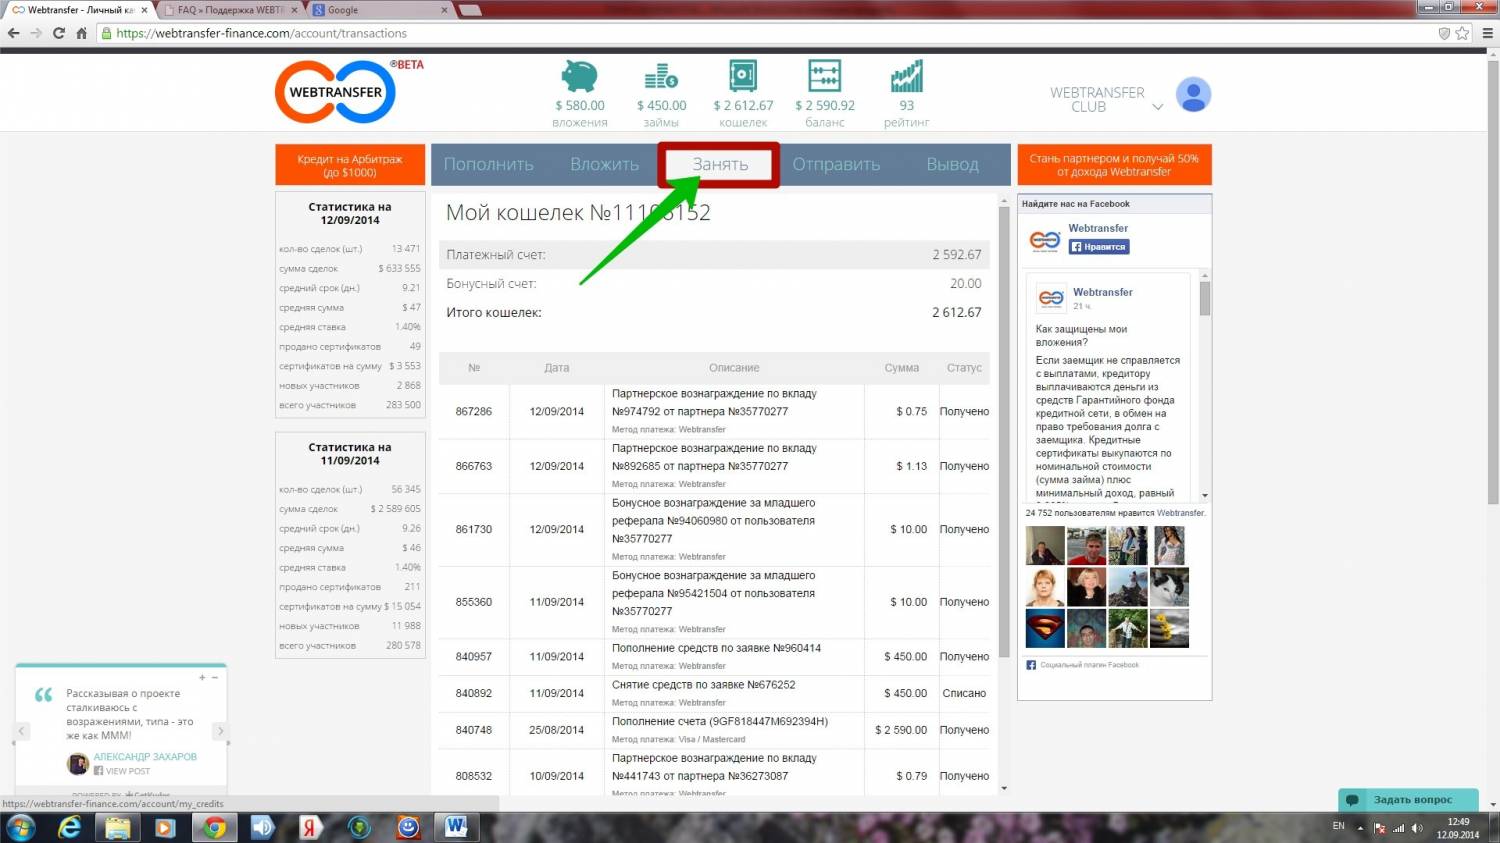The height and width of the screenshot is (843, 1500).
Task: Open the rating chart icon
Action: 906,76
